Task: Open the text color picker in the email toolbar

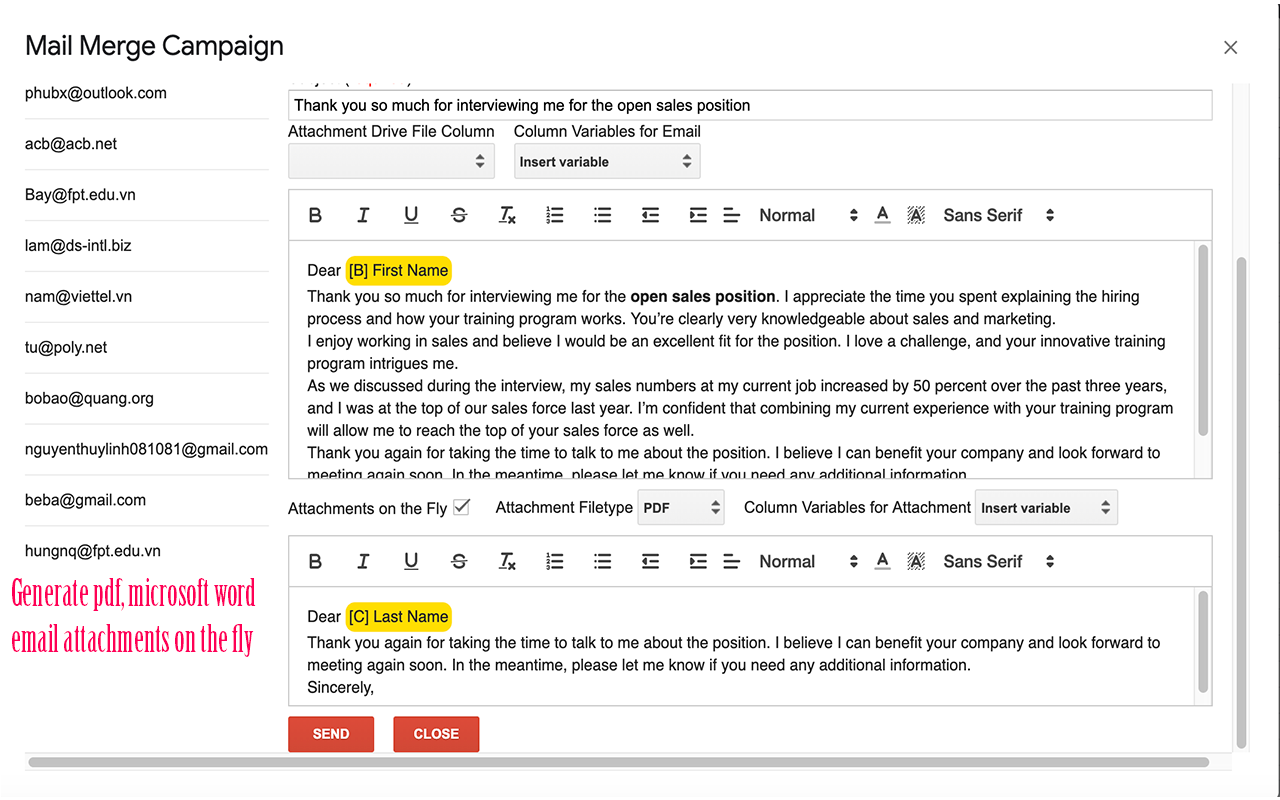Action: click(x=882, y=214)
